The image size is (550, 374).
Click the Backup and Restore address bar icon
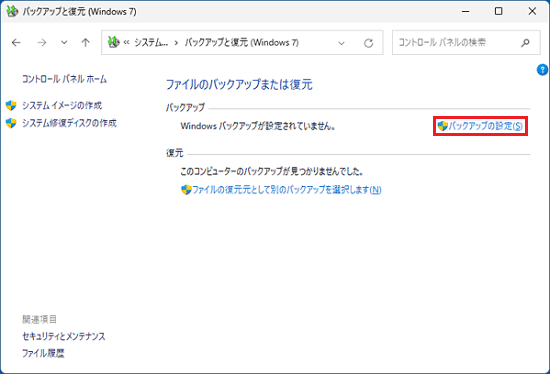113,42
